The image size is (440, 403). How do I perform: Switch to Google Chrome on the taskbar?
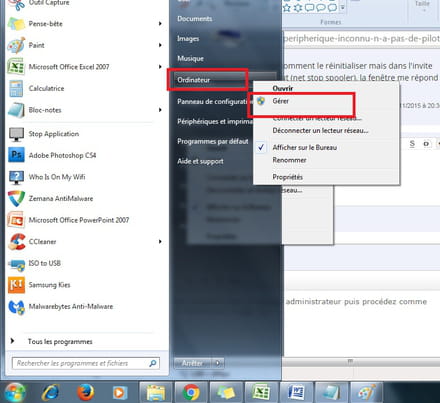pyautogui.click(x=191, y=392)
